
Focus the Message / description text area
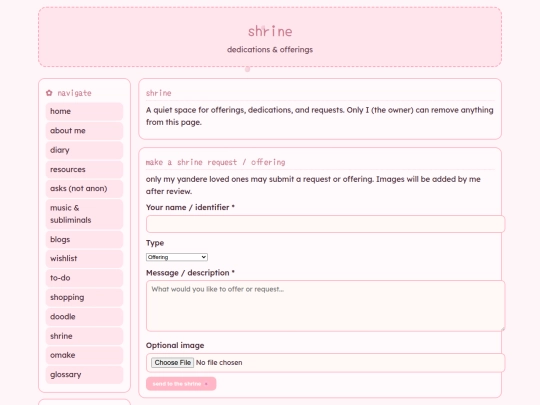click(x=325, y=306)
